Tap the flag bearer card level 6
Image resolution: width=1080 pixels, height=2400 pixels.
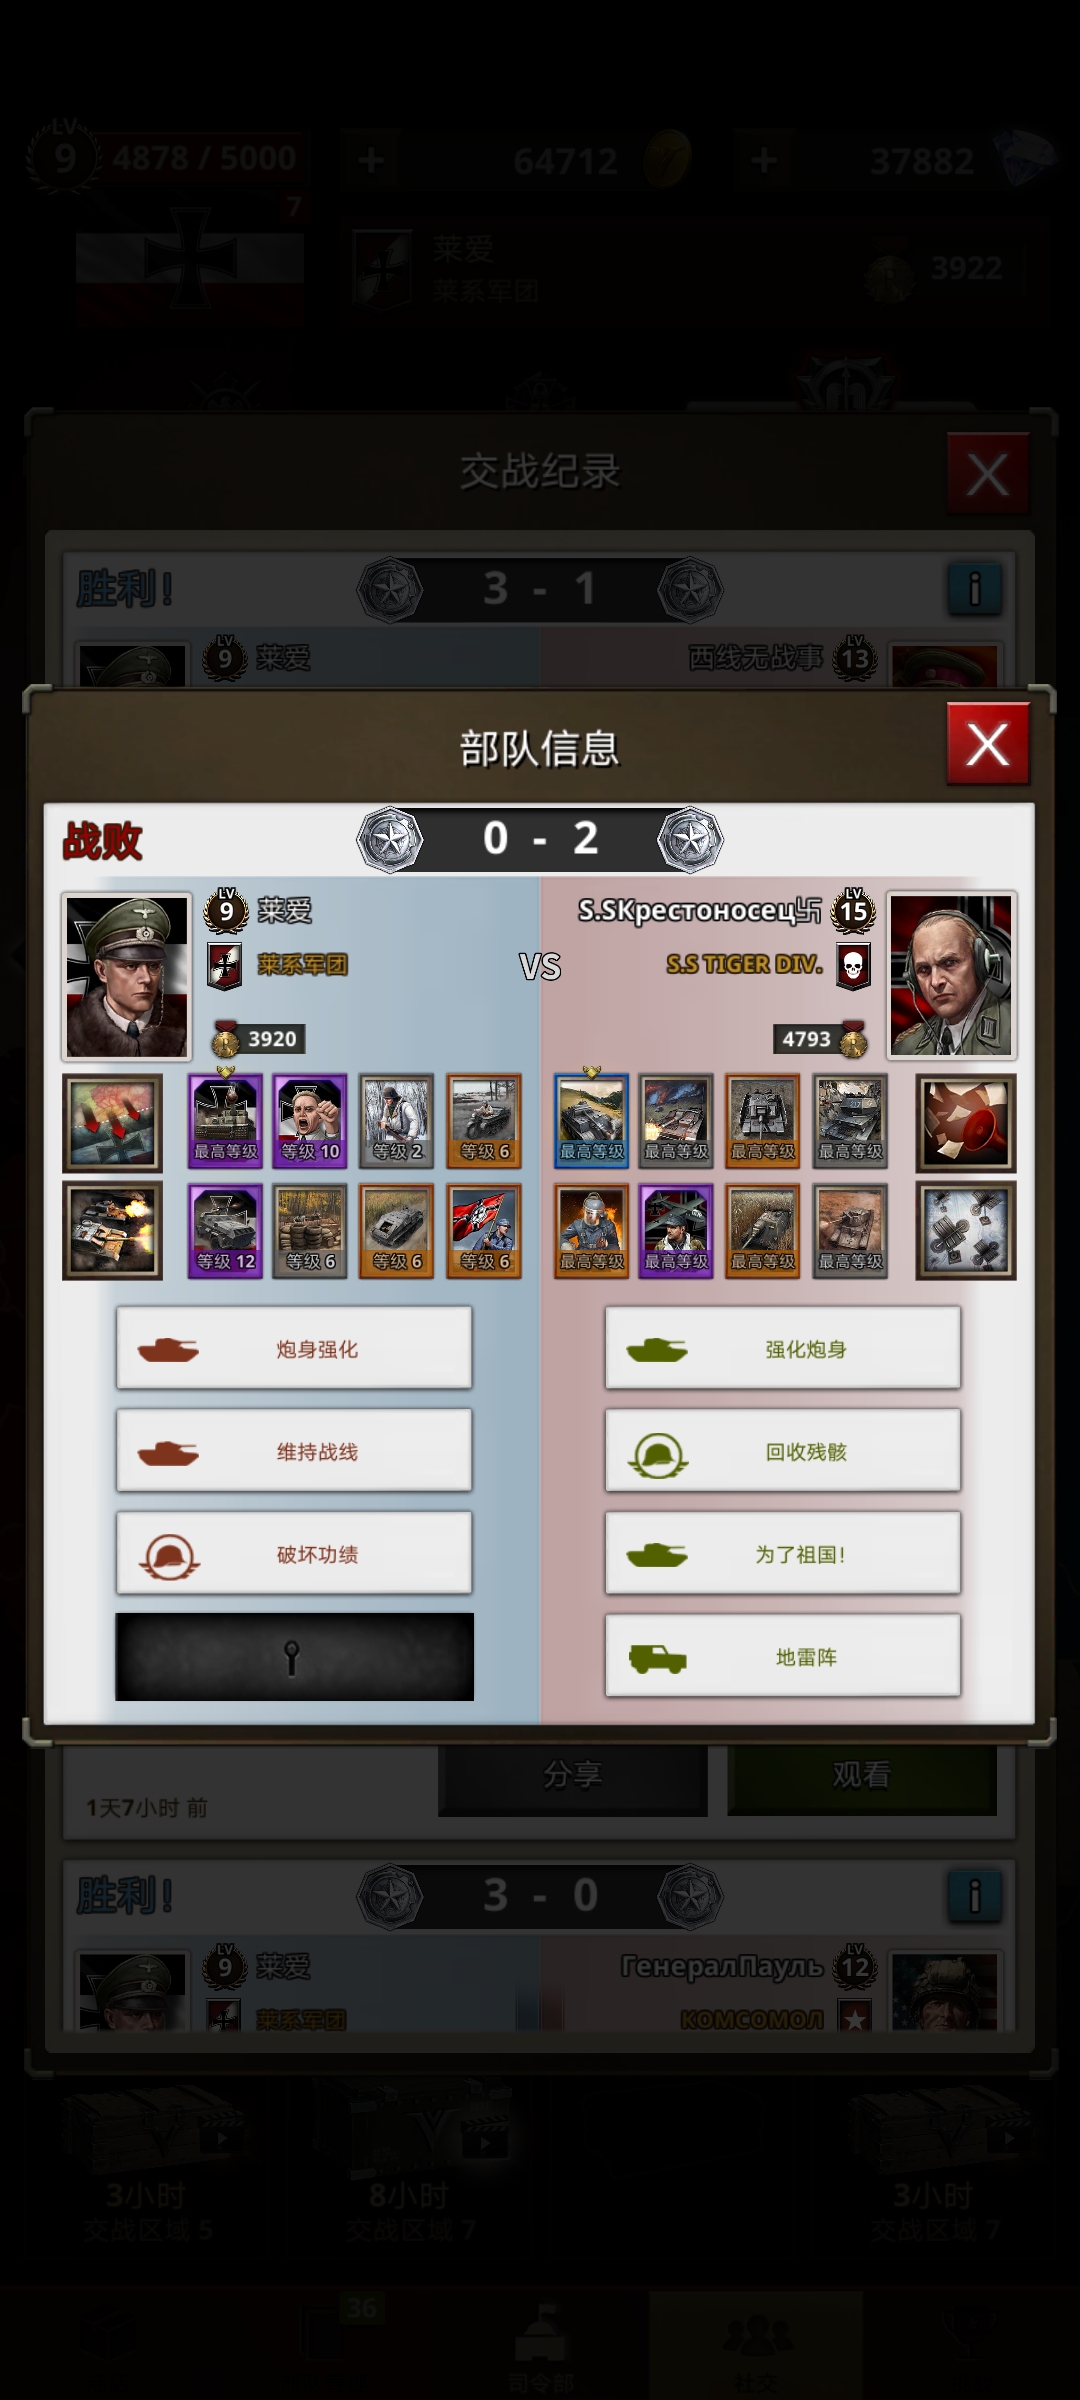(x=484, y=1231)
